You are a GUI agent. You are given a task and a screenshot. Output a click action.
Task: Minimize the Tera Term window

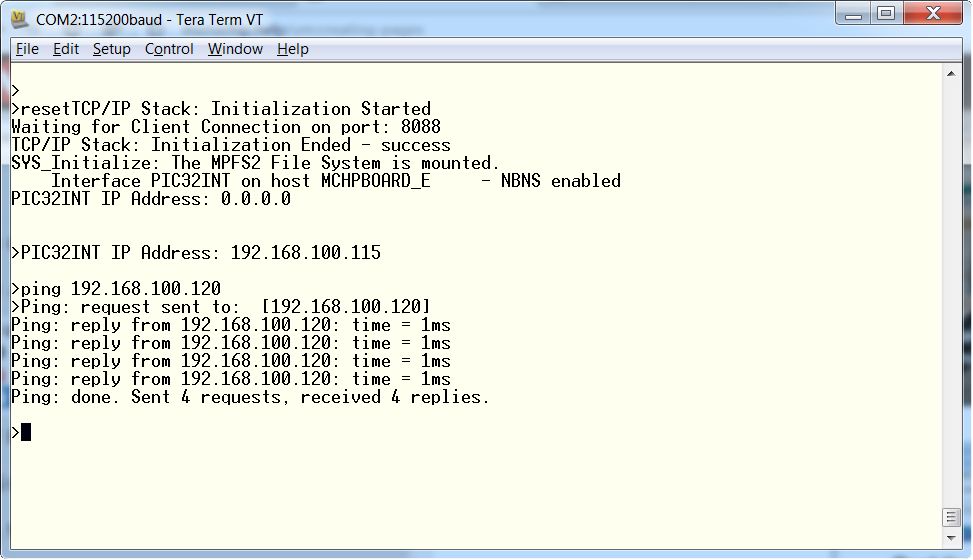[853, 14]
